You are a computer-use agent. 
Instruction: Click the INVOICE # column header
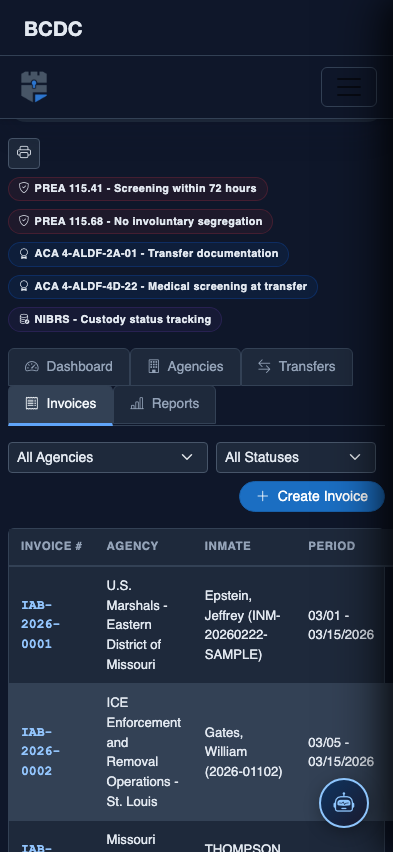52,546
